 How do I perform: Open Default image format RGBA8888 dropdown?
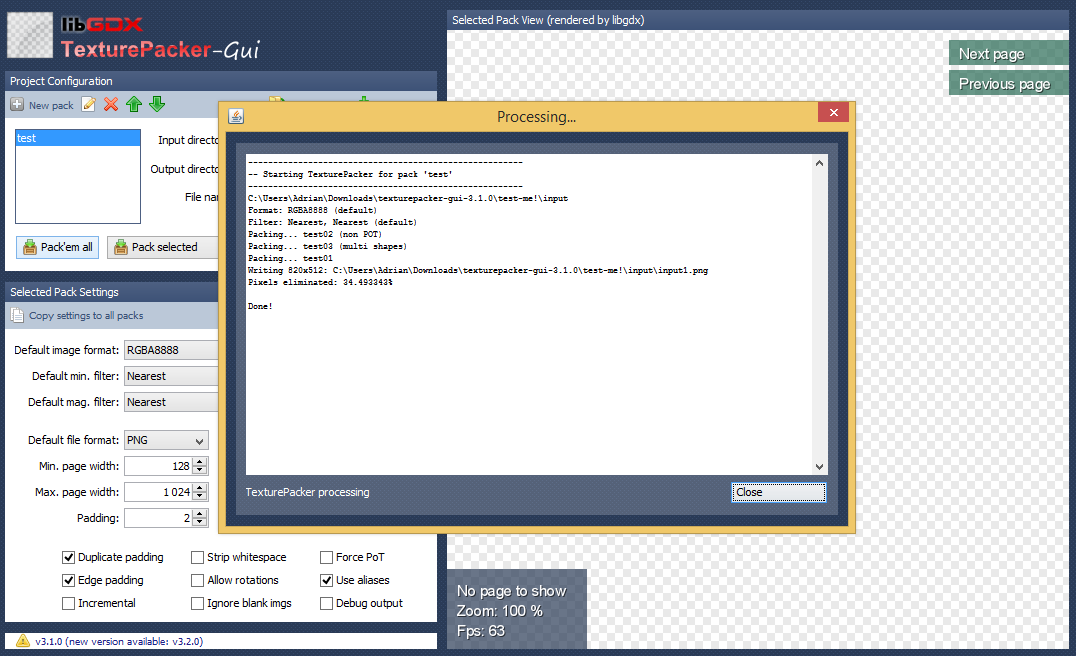pyautogui.click(x=171, y=350)
